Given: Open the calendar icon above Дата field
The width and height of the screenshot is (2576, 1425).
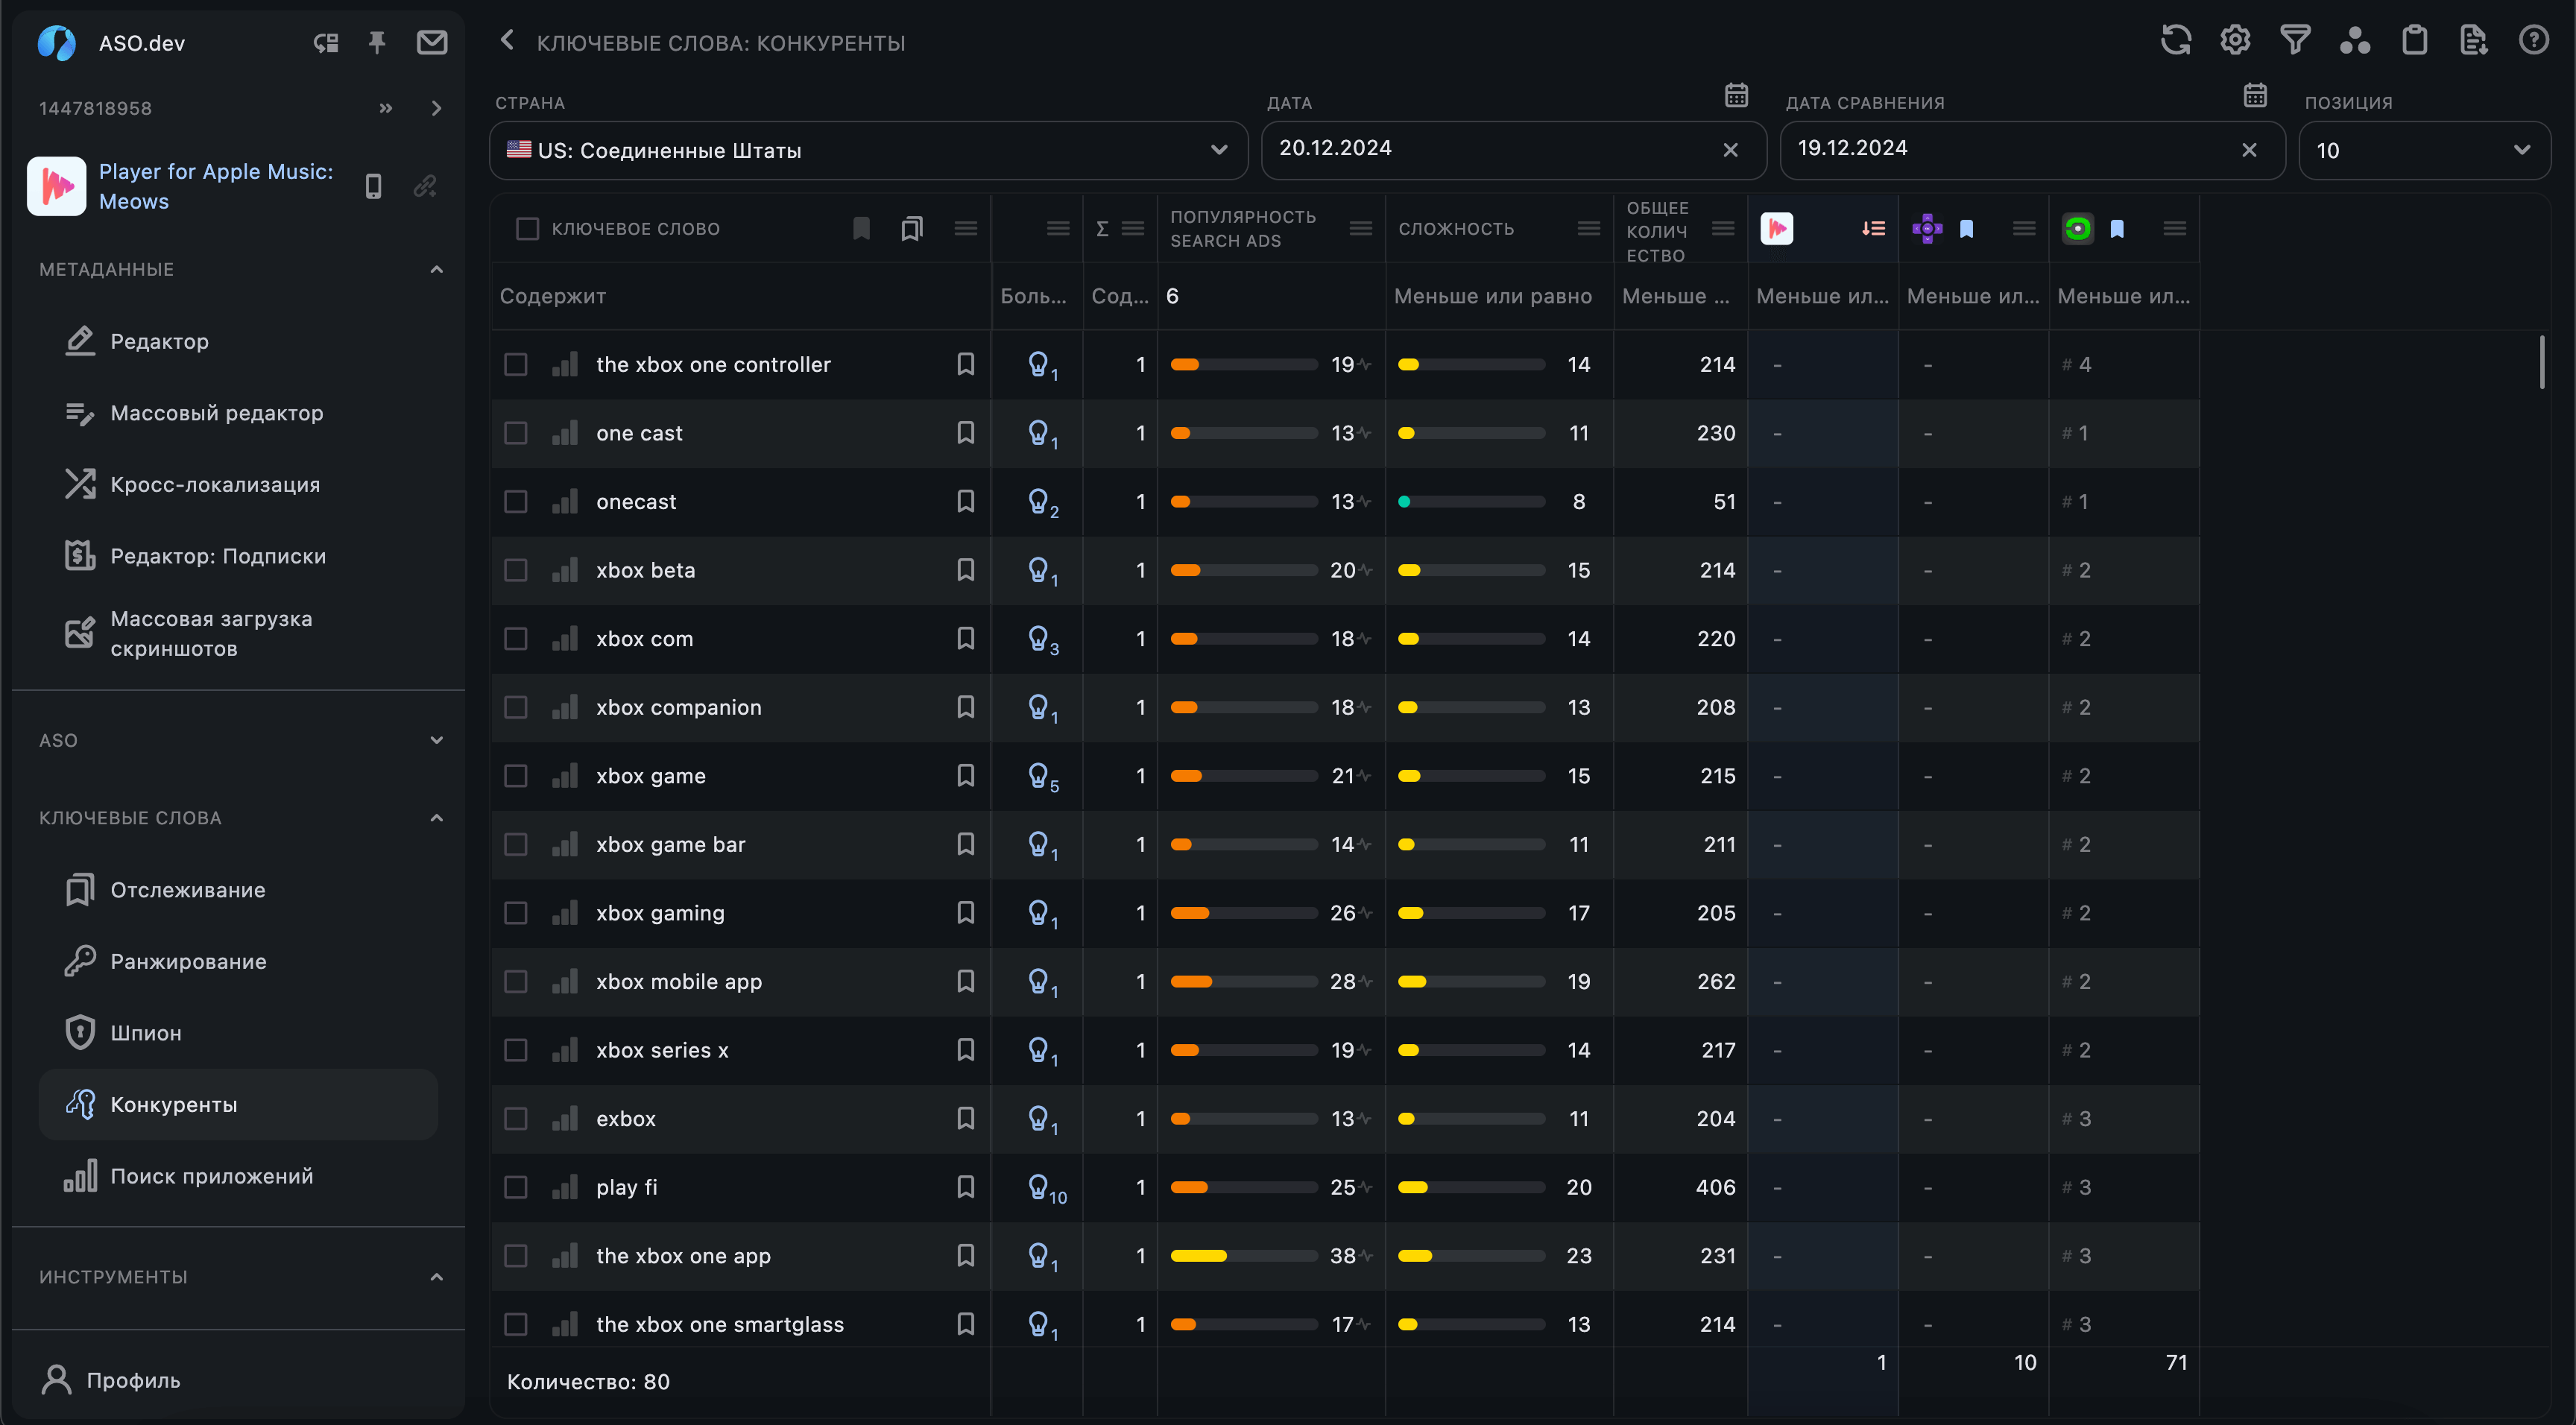Looking at the screenshot, I should pyautogui.click(x=1736, y=95).
